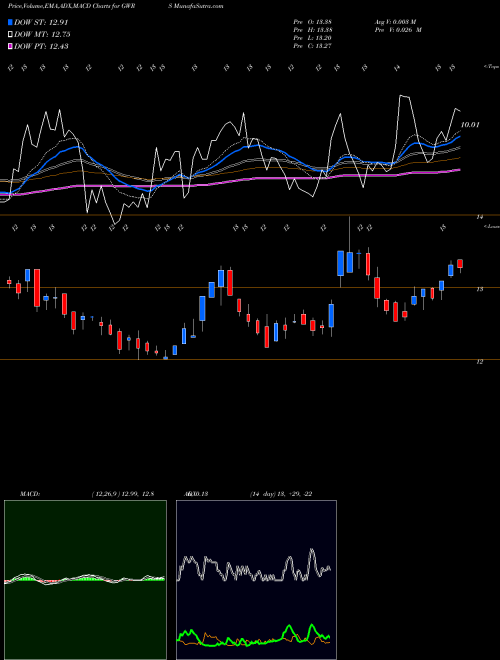Viewport: 500px width, 660px height.
Task: Click the price axis label 13
Action: [x=480, y=289]
